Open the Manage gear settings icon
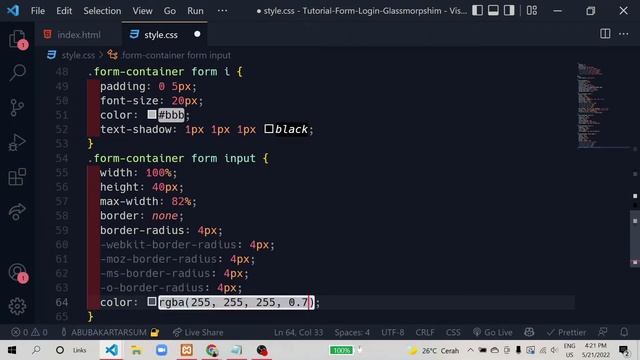Screen dimensions: 640x360 [x=17, y=306]
